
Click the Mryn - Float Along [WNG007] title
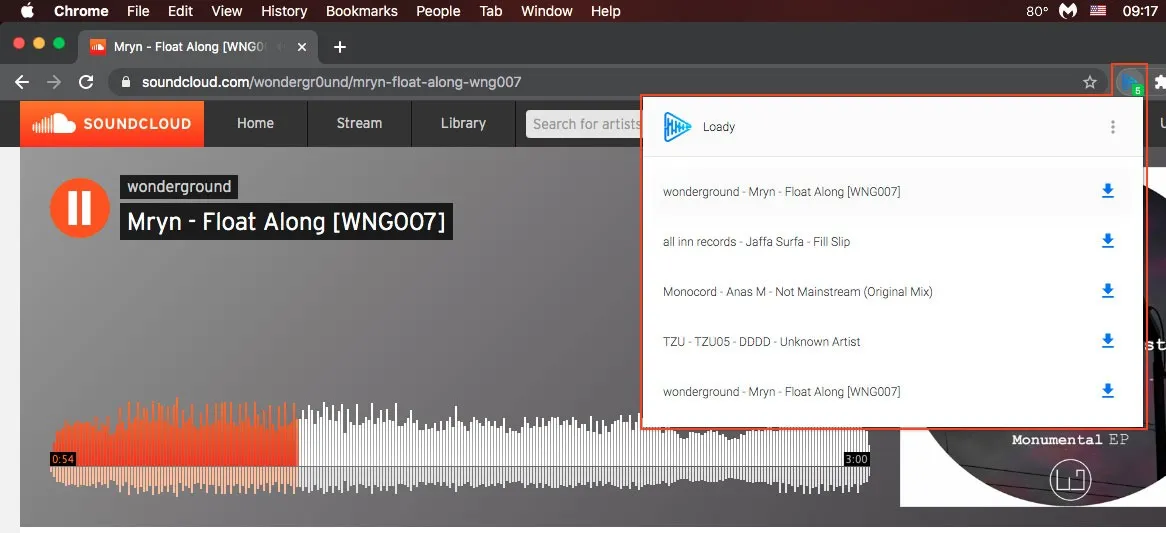pos(286,222)
